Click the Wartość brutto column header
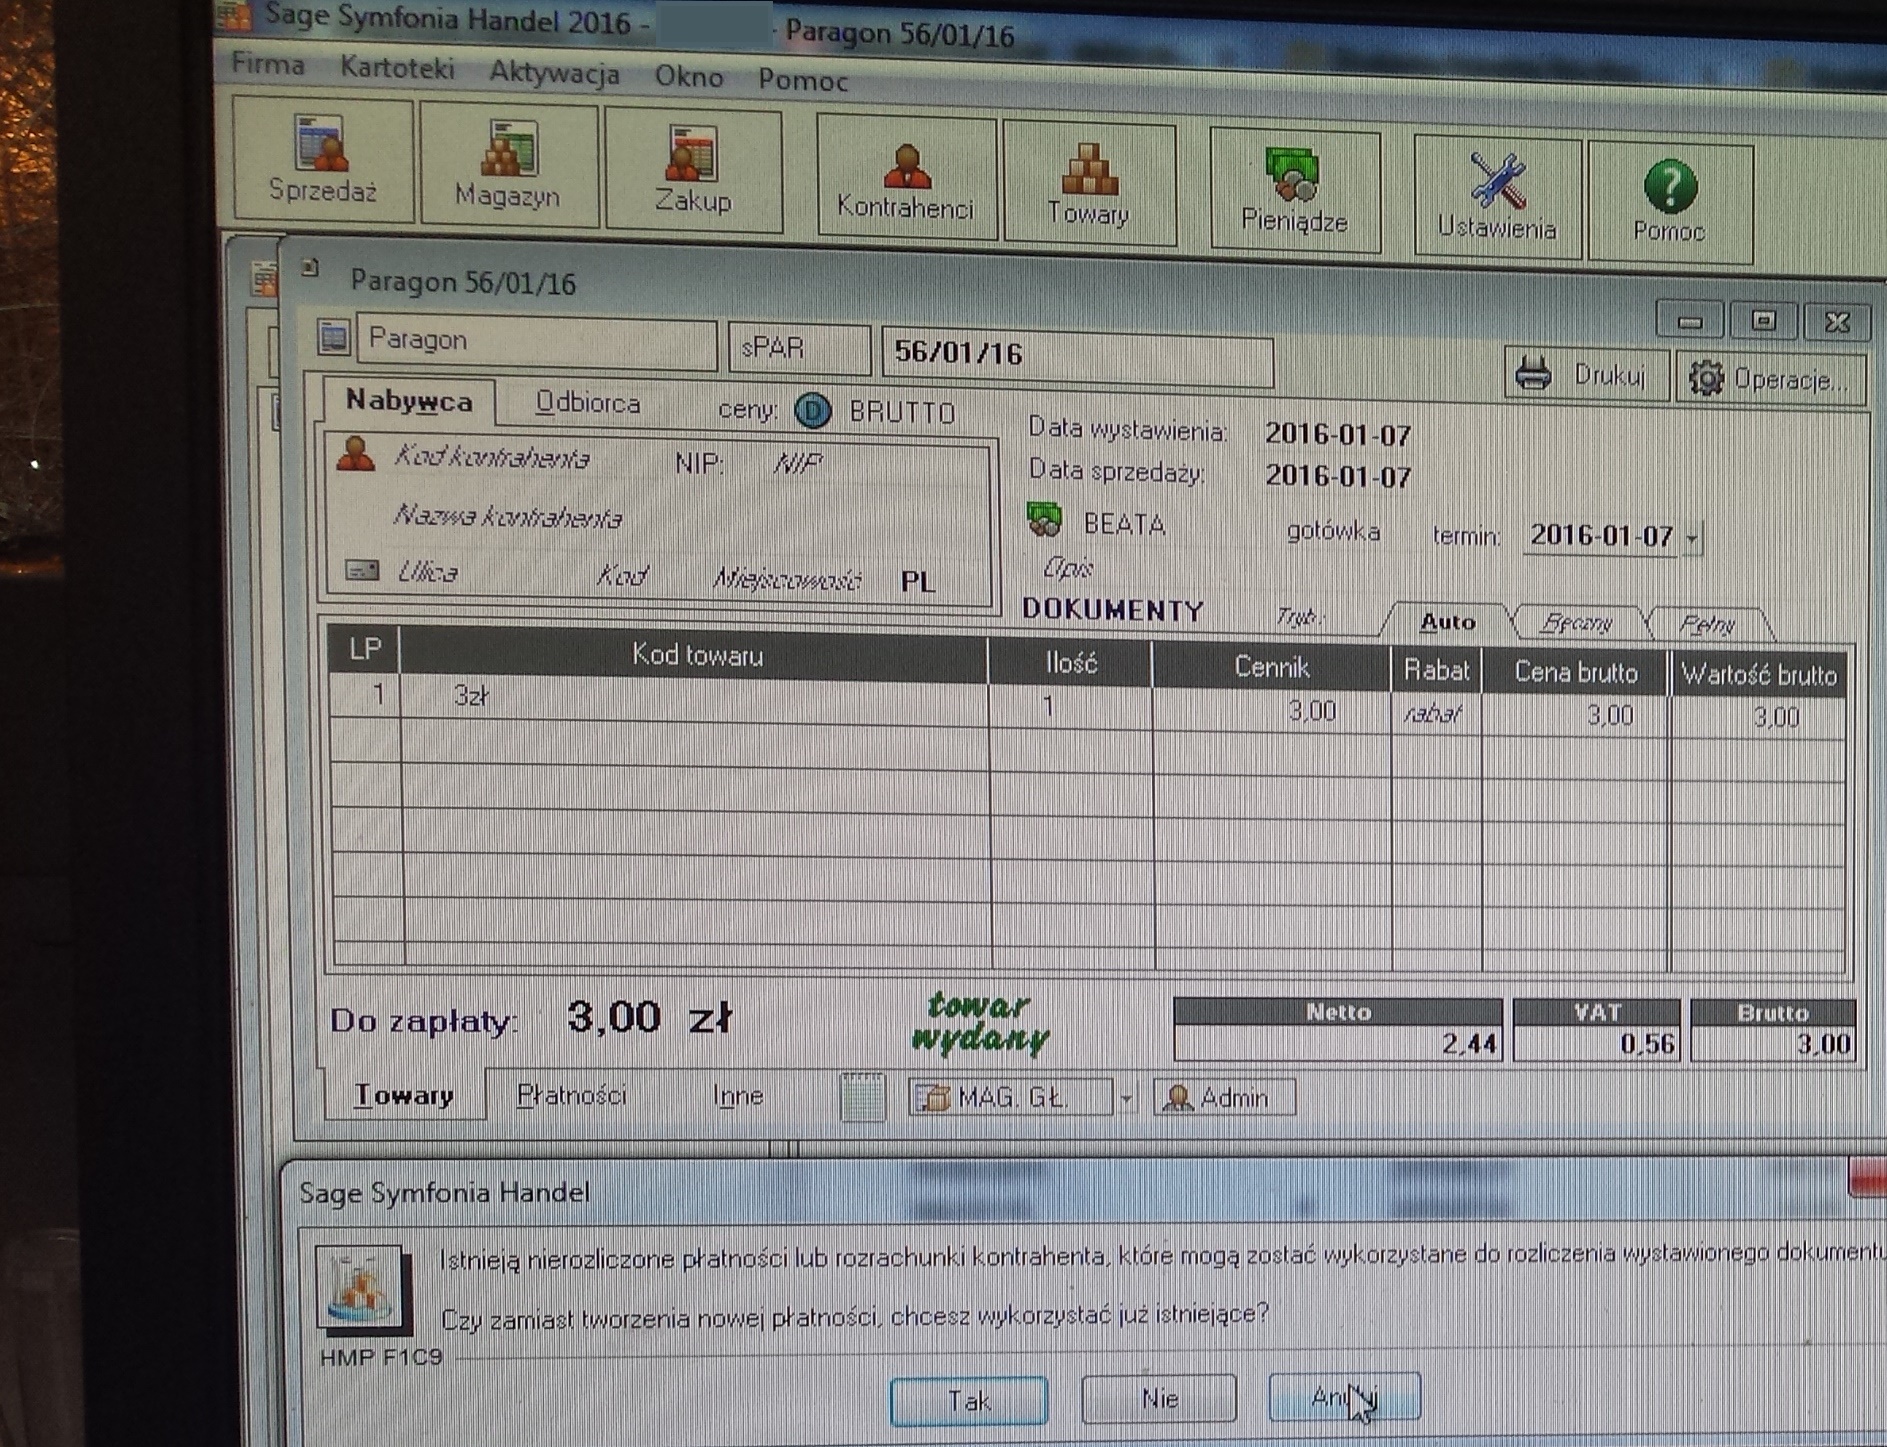 click(1757, 675)
